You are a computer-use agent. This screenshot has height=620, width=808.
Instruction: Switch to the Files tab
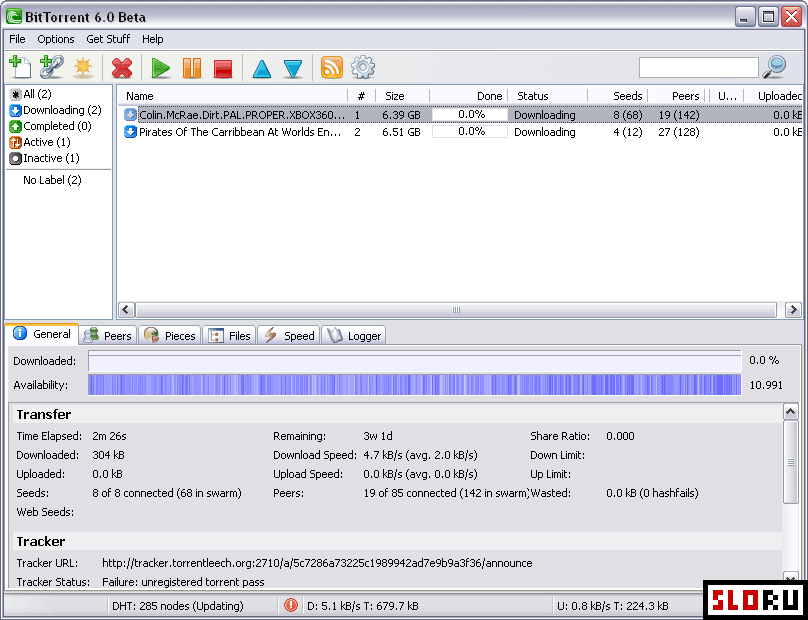click(229, 336)
